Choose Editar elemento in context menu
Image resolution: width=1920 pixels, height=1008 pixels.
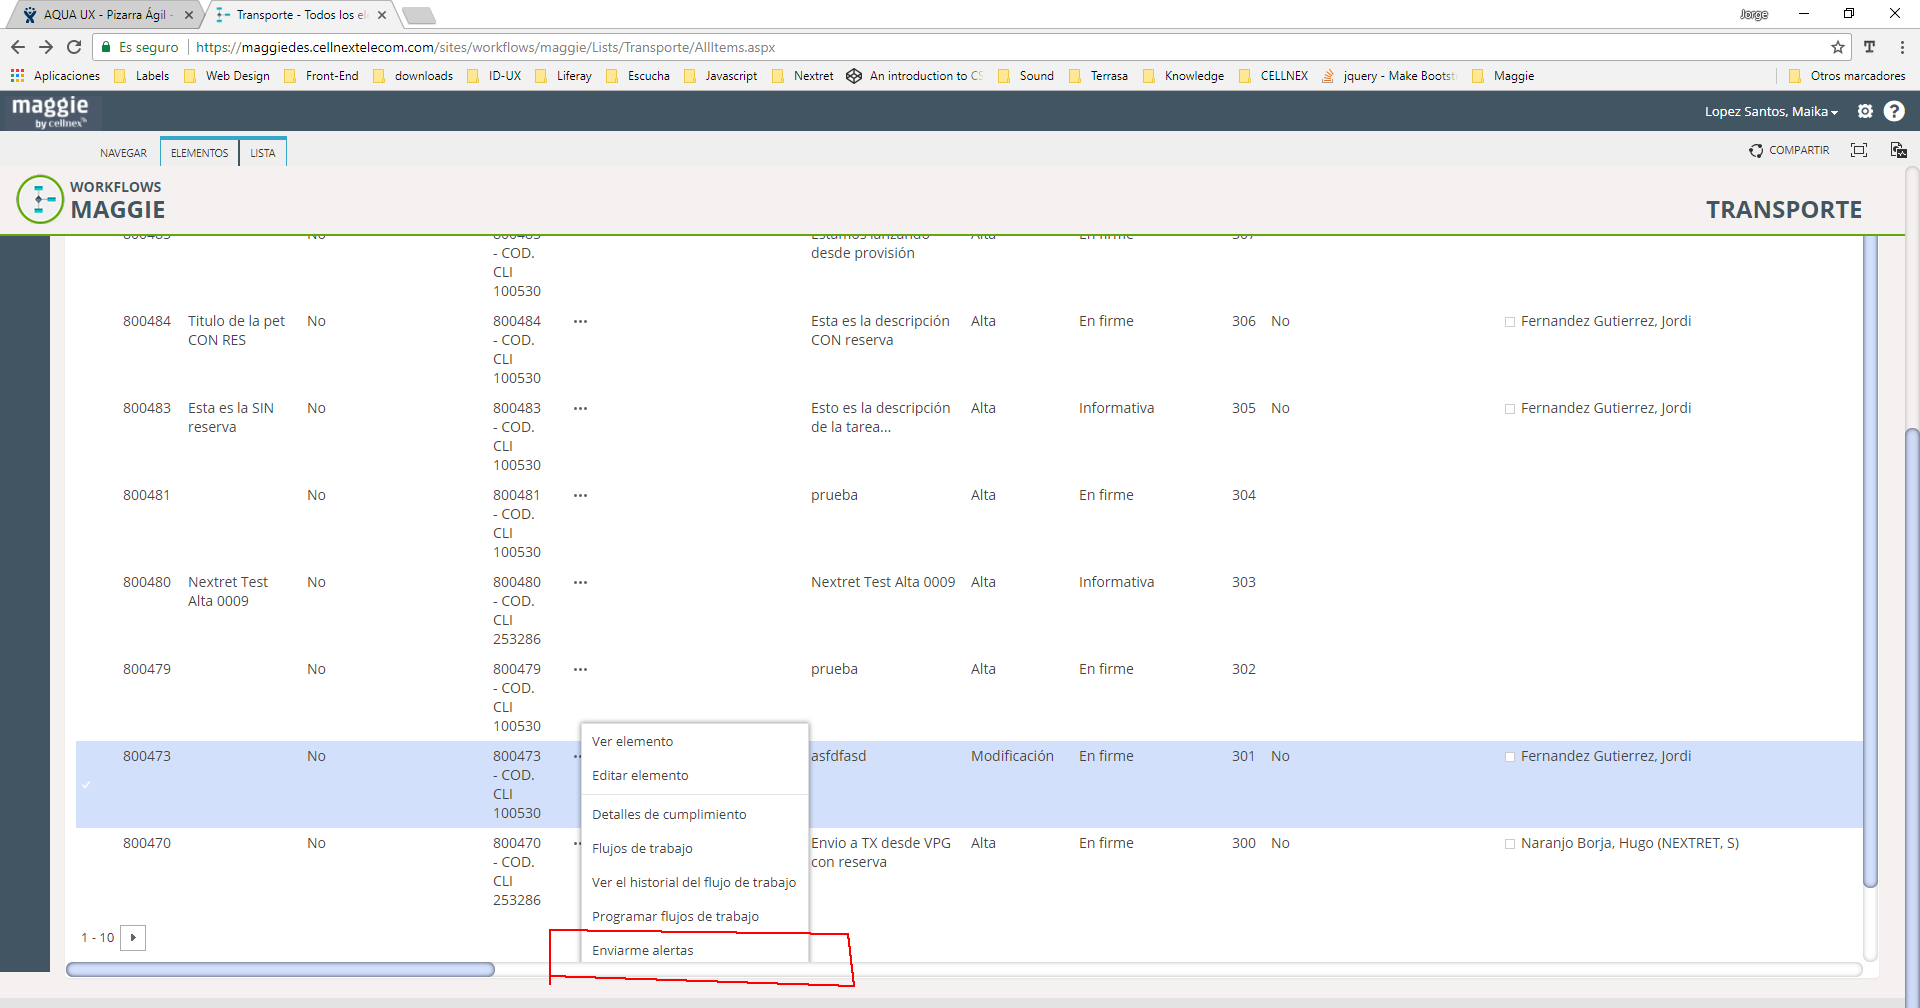695,775
